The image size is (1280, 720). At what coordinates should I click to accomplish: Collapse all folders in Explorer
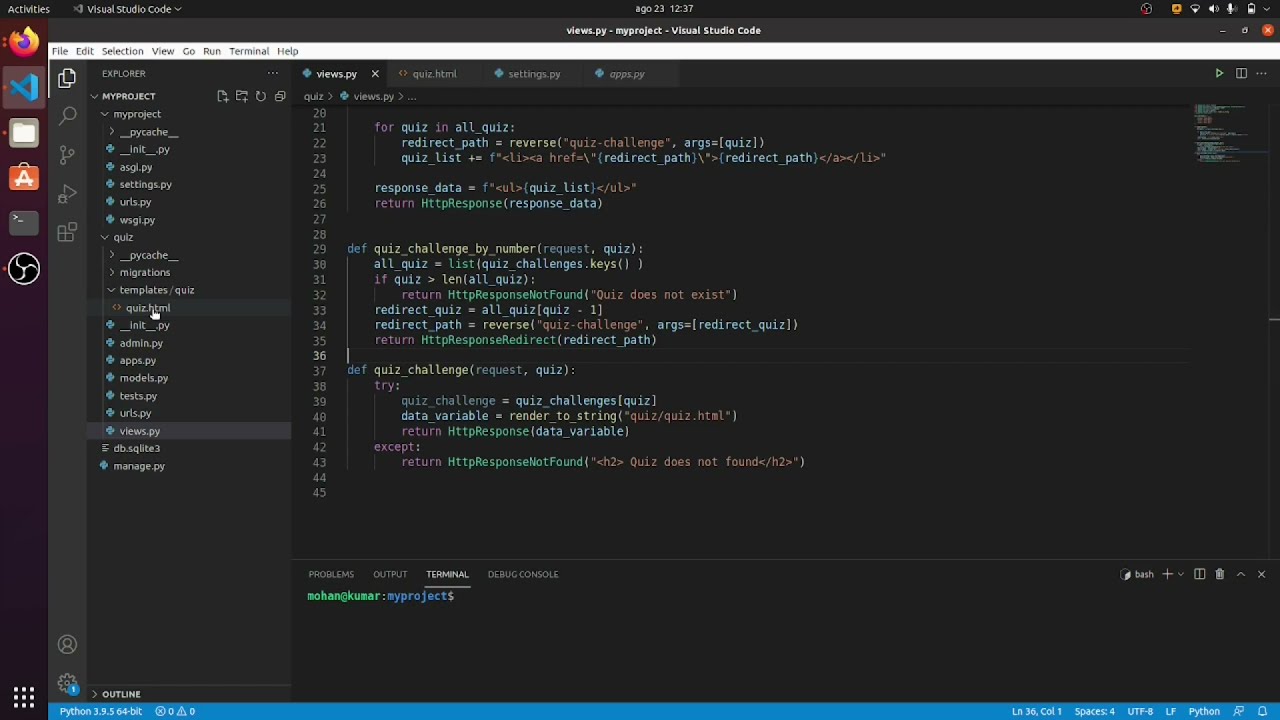[280, 96]
